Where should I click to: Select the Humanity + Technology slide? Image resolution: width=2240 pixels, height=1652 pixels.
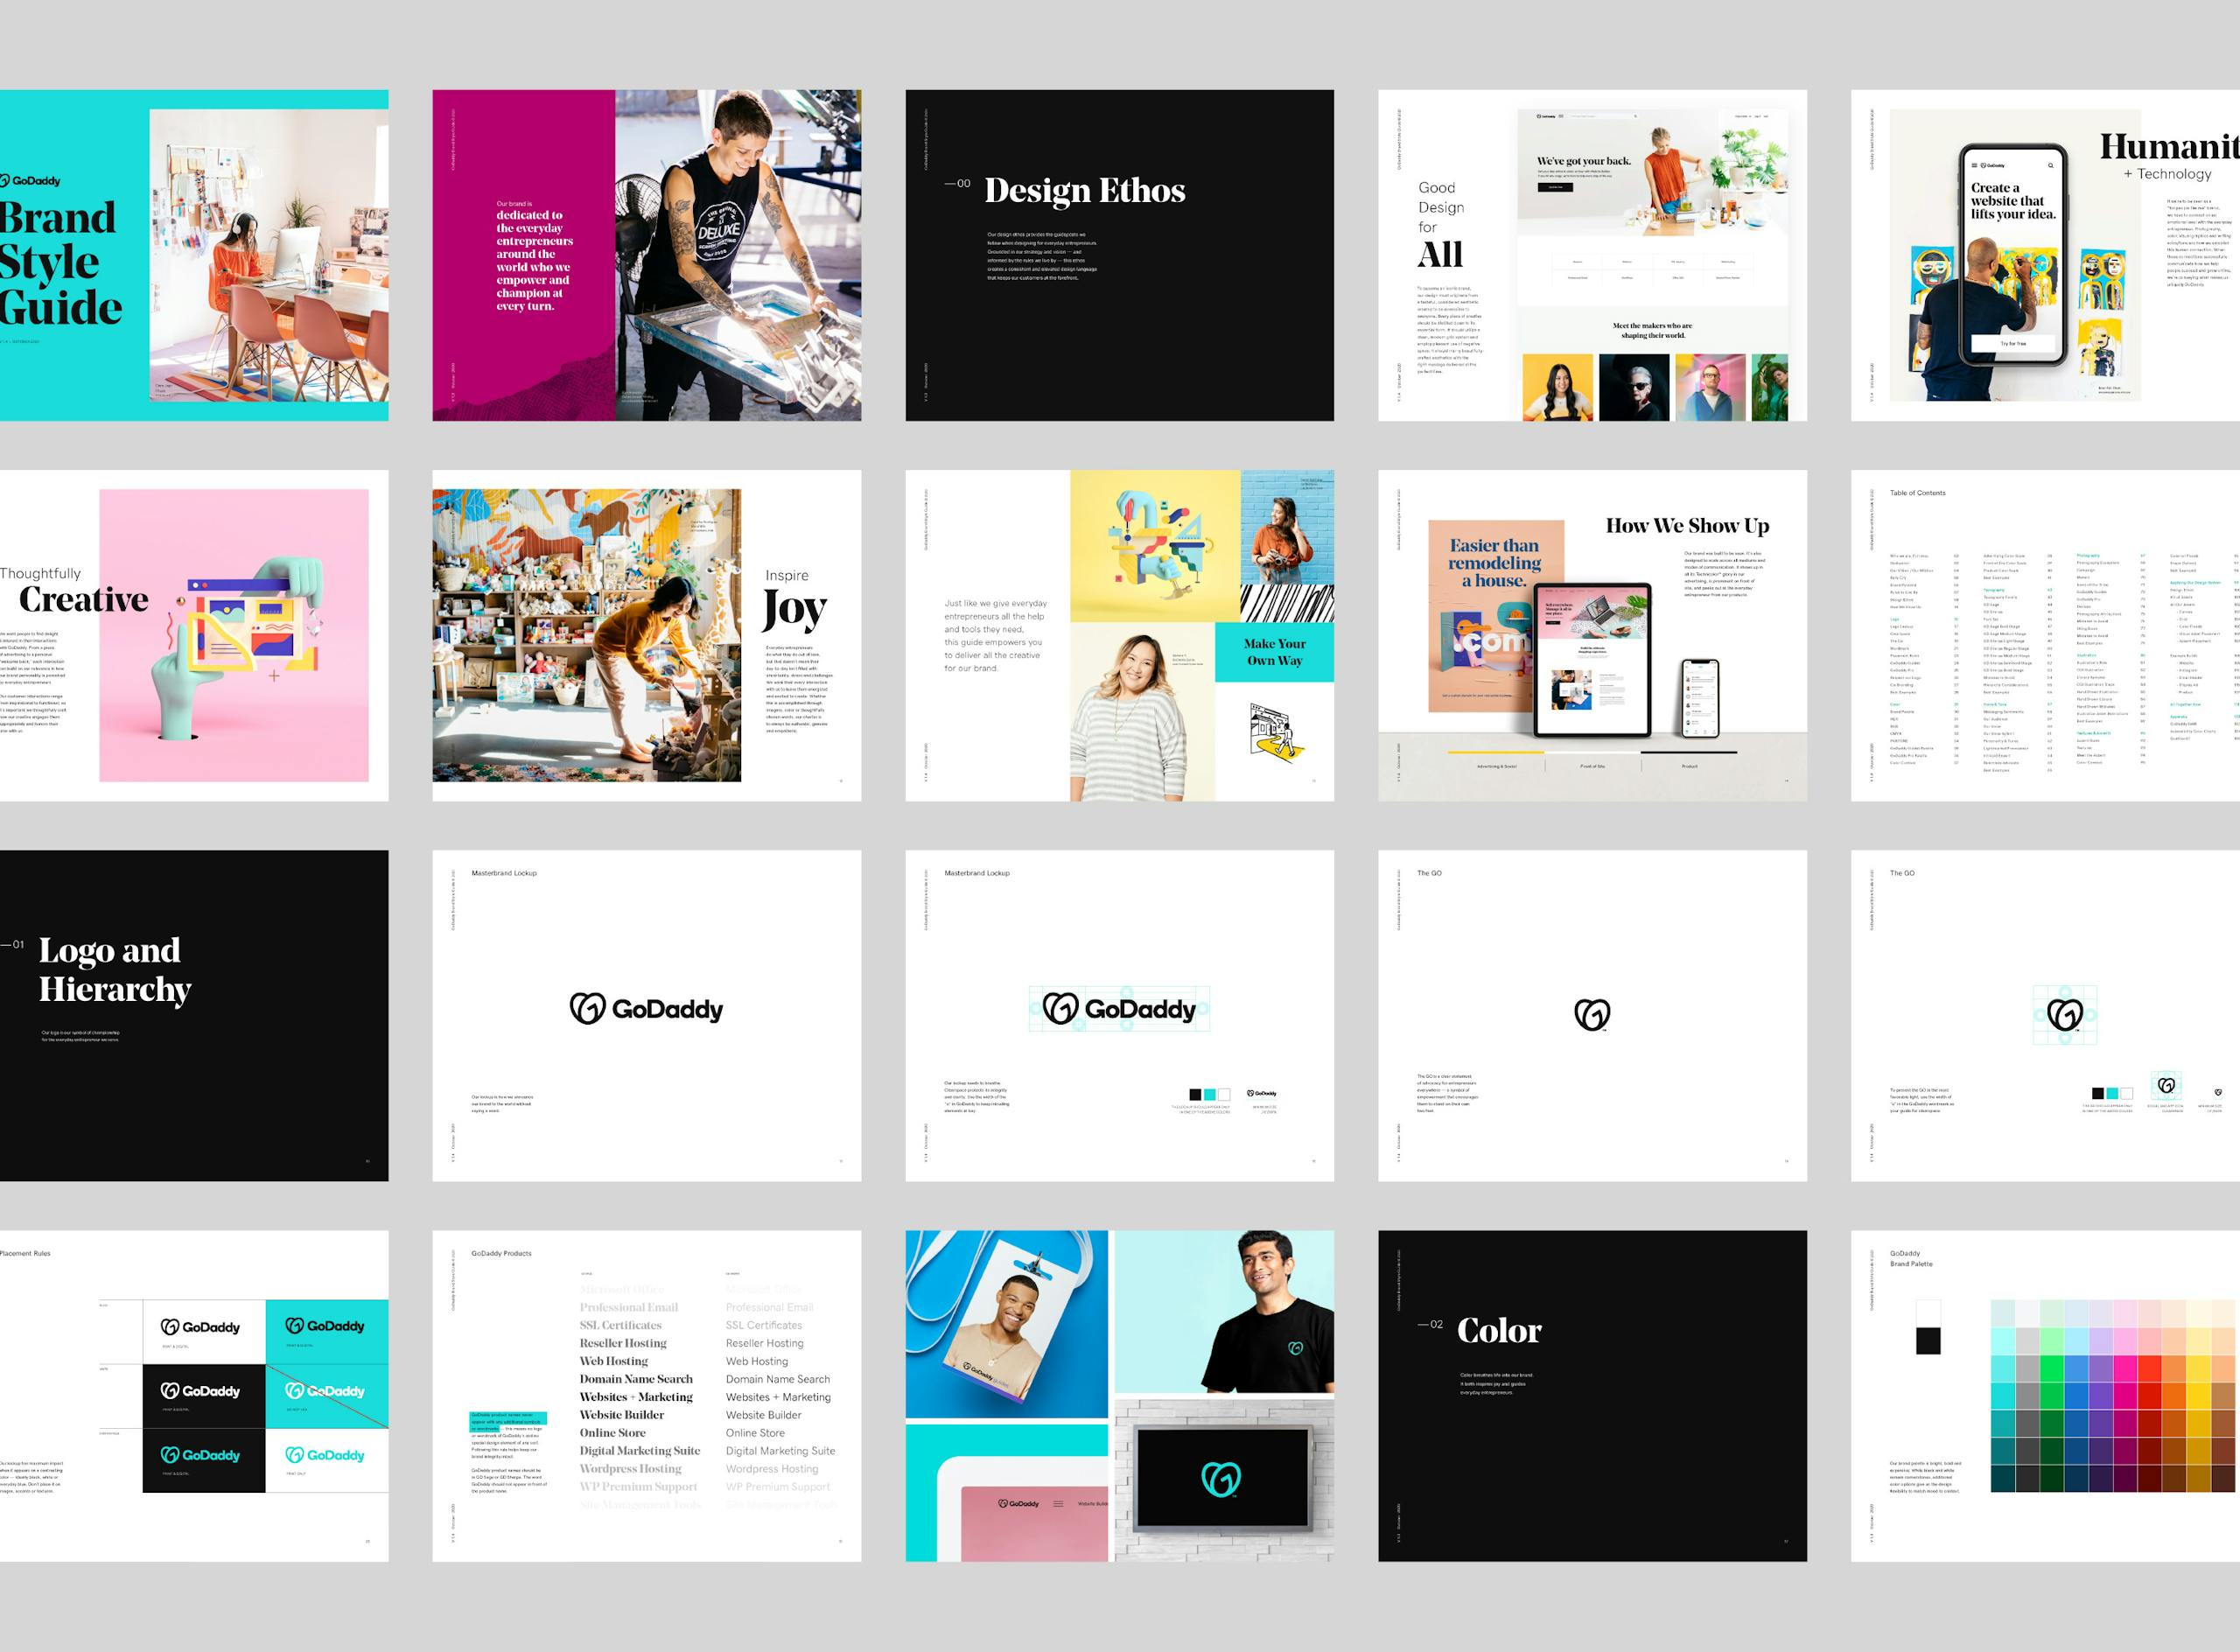(2045, 255)
